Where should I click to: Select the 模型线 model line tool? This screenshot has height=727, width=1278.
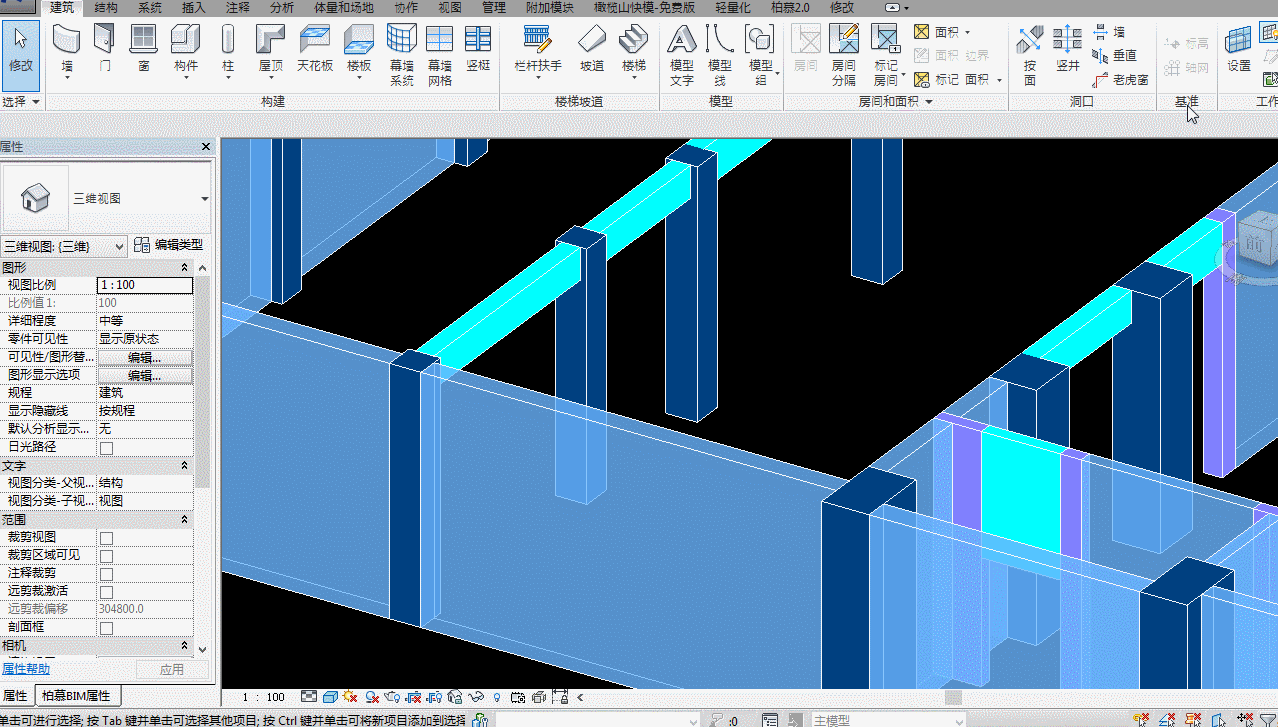(x=720, y=55)
